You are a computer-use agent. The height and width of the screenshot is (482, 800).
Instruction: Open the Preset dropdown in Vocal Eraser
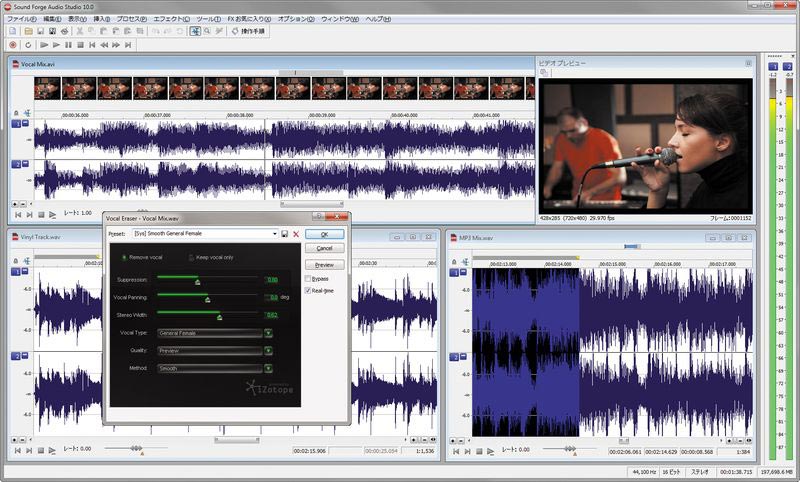point(274,234)
